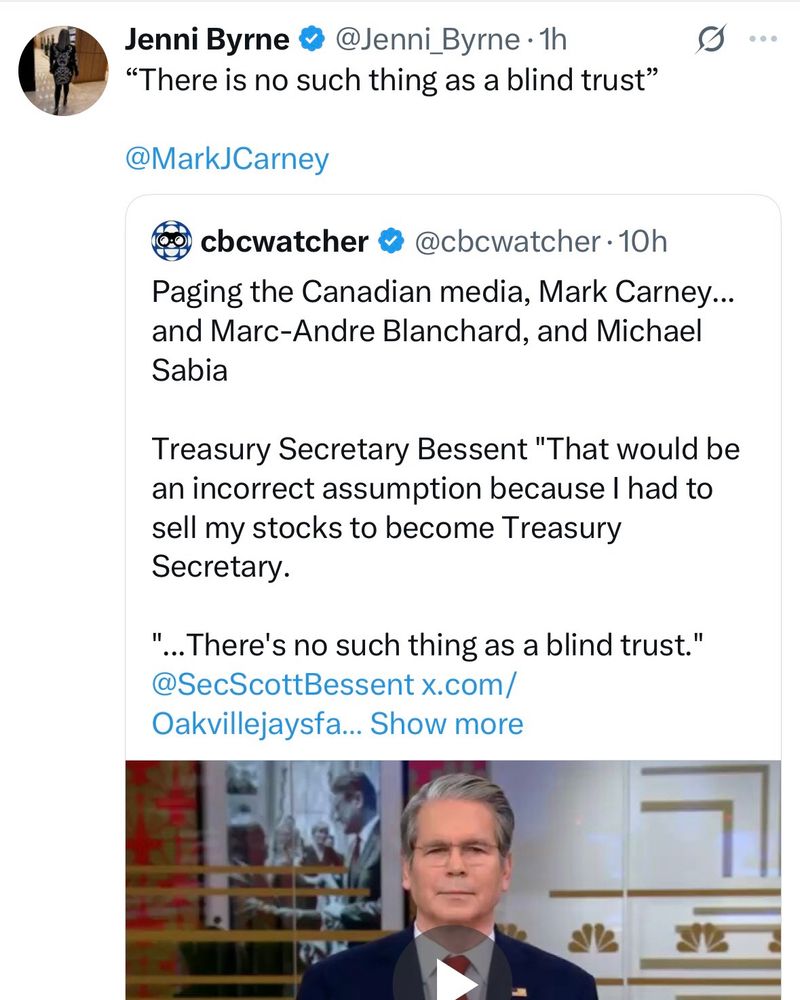Open the x.com/Oakvillejaysfa link
Screen dimensions: 800x1000
250,723
